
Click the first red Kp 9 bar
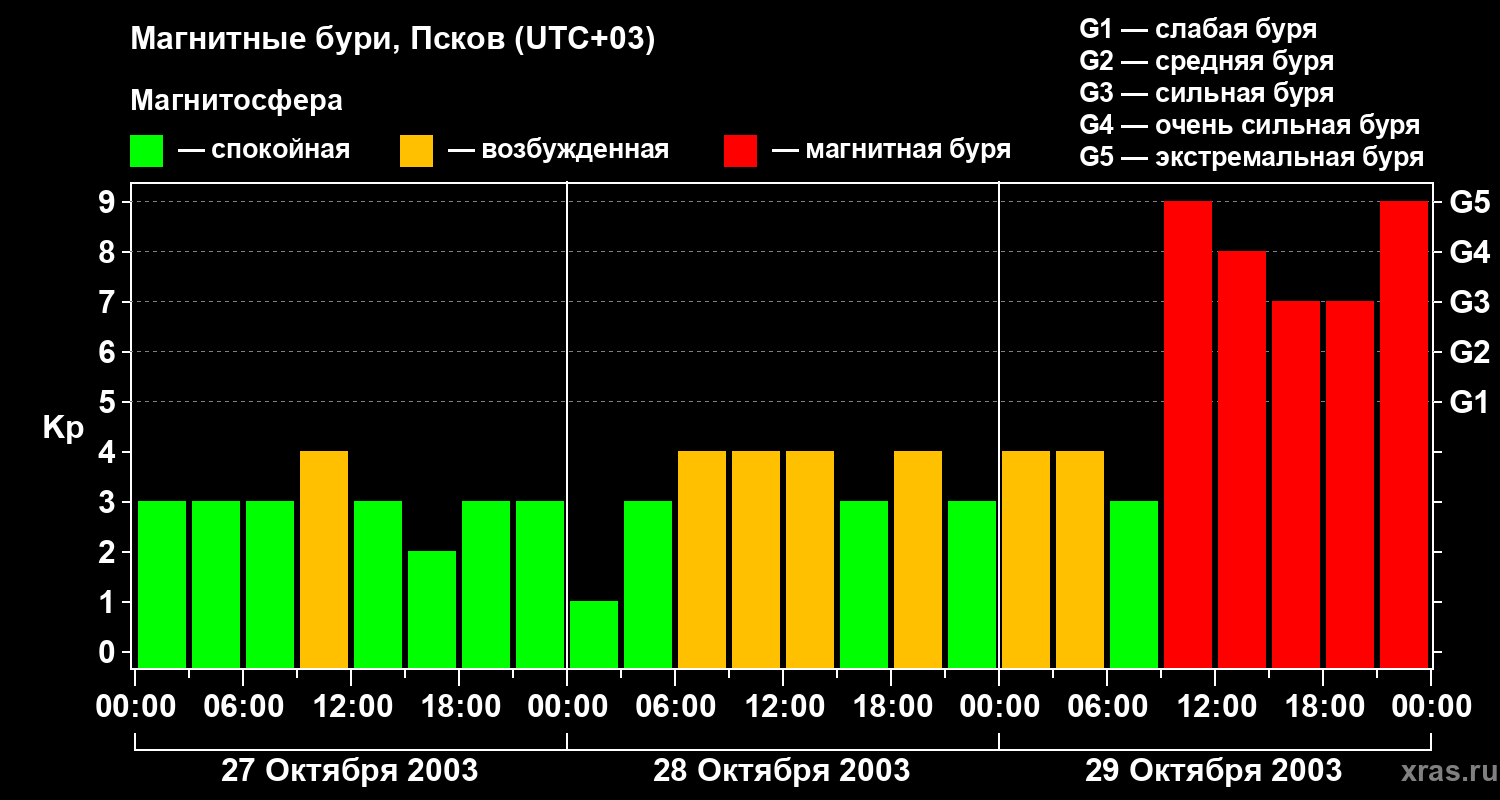tap(1188, 433)
